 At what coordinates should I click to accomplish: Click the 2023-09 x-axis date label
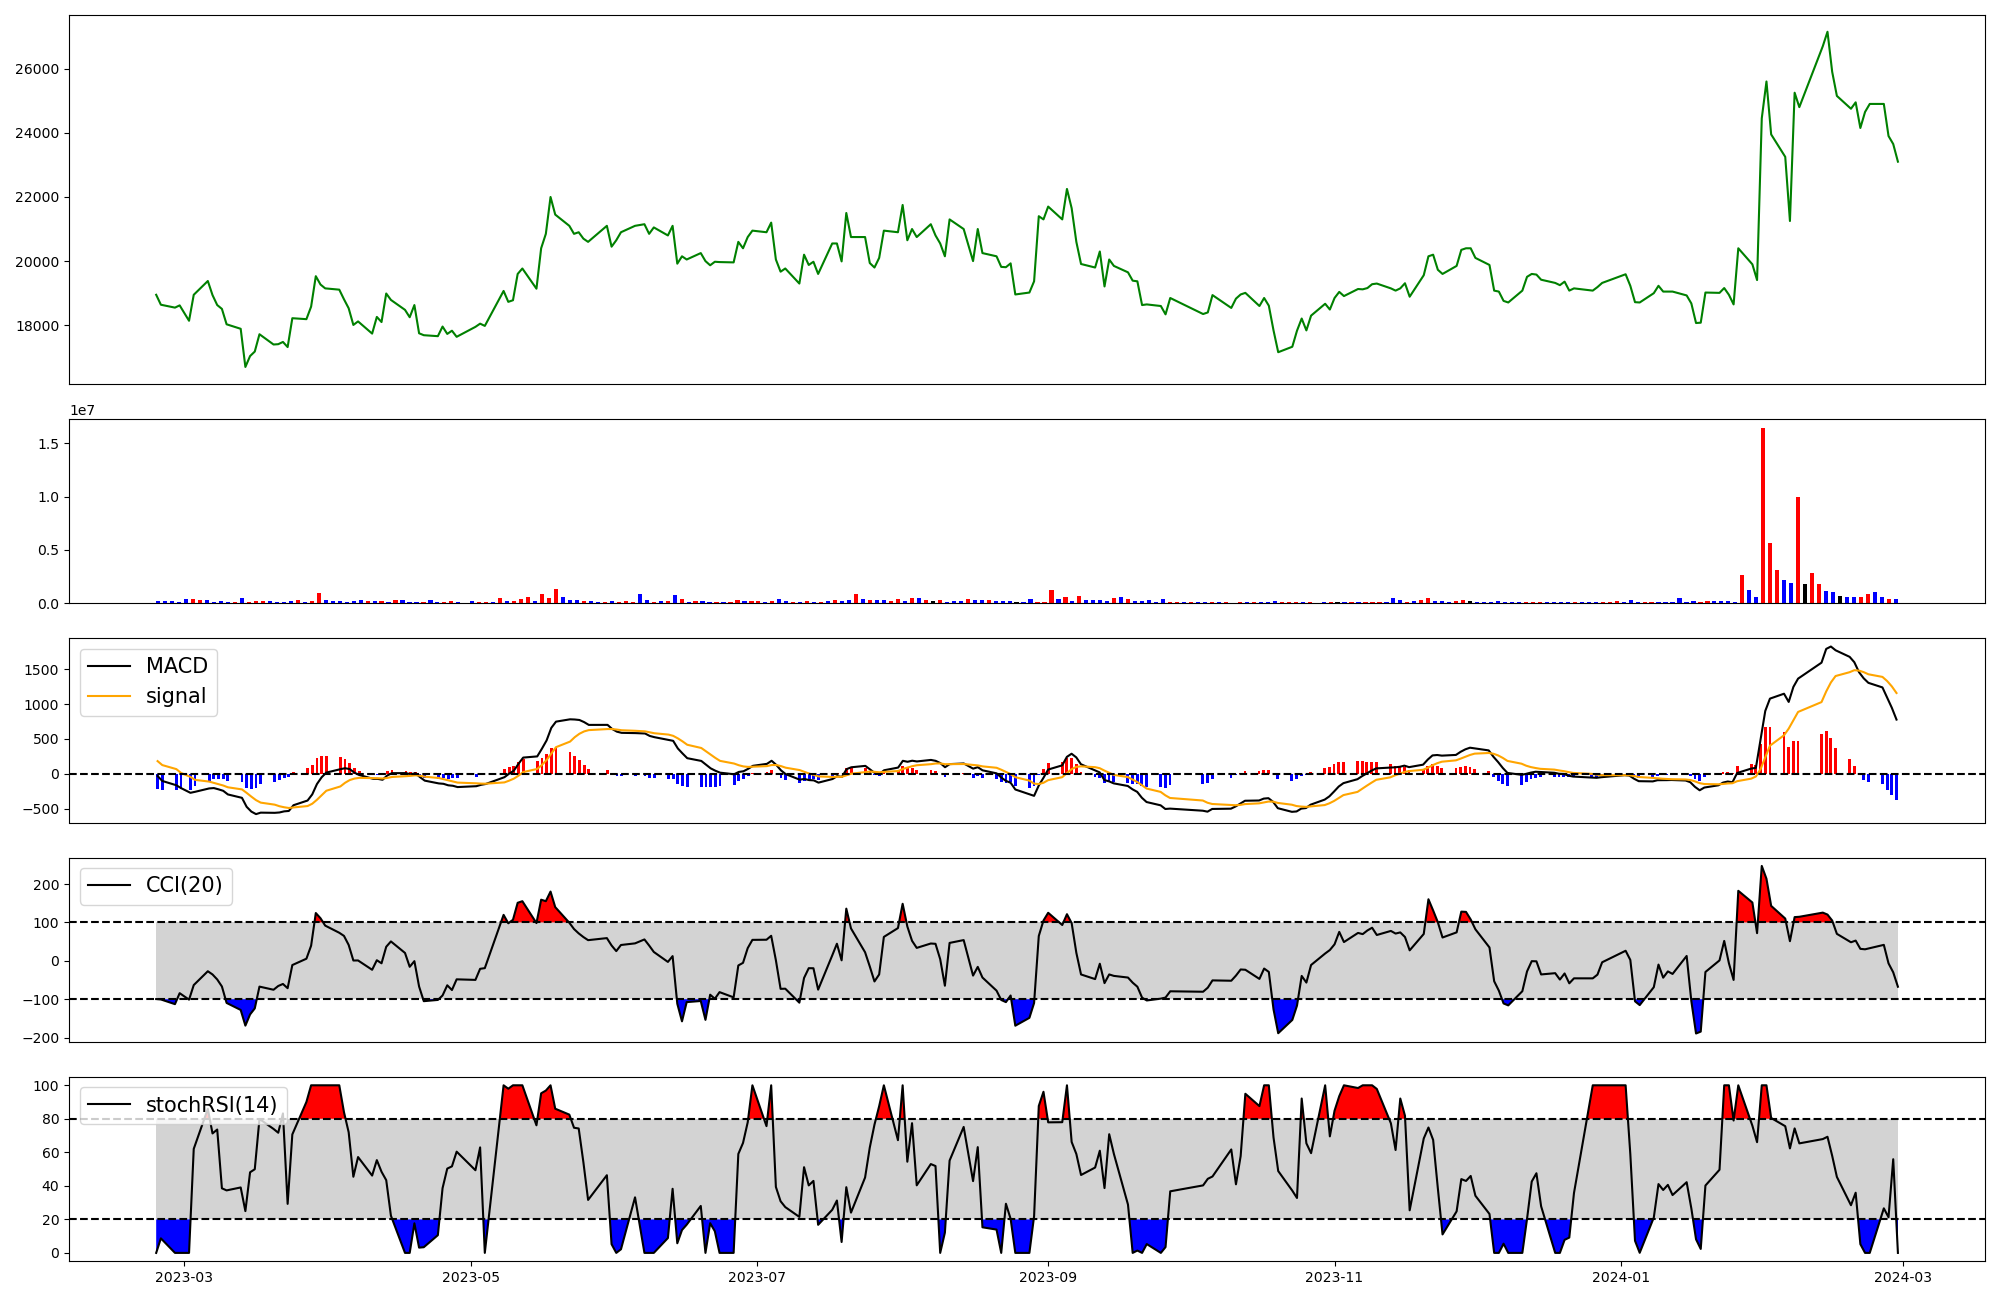(x=1048, y=1277)
